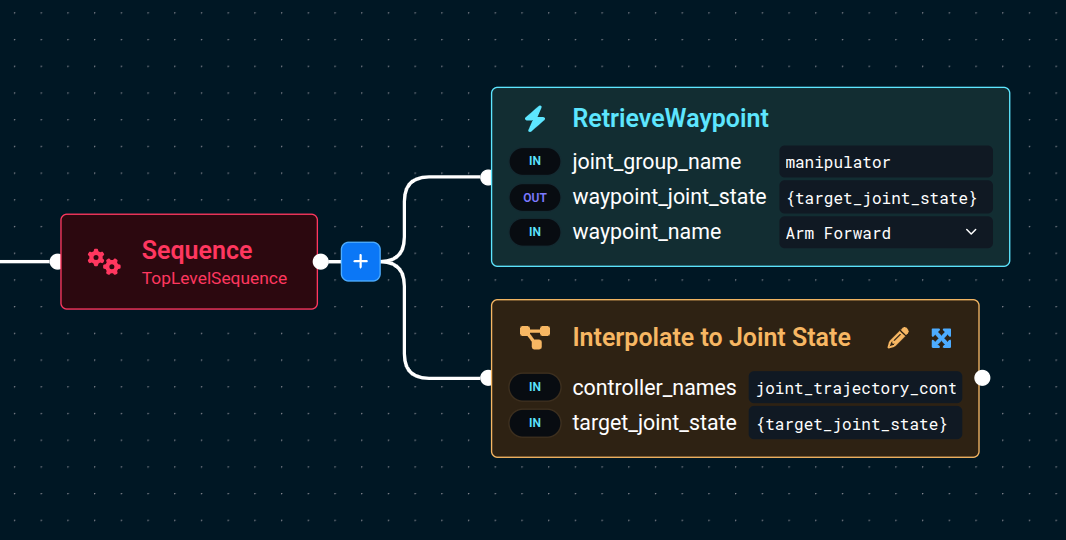The height and width of the screenshot is (540, 1066).
Task: Click the target_joint_state label in Interpolate node
Action: (x=655, y=423)
